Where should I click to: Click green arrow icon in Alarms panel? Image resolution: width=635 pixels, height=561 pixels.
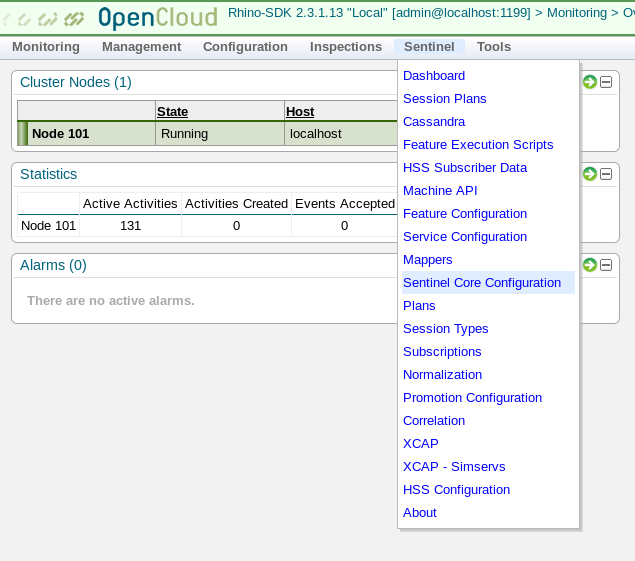[x=590, y=265]
